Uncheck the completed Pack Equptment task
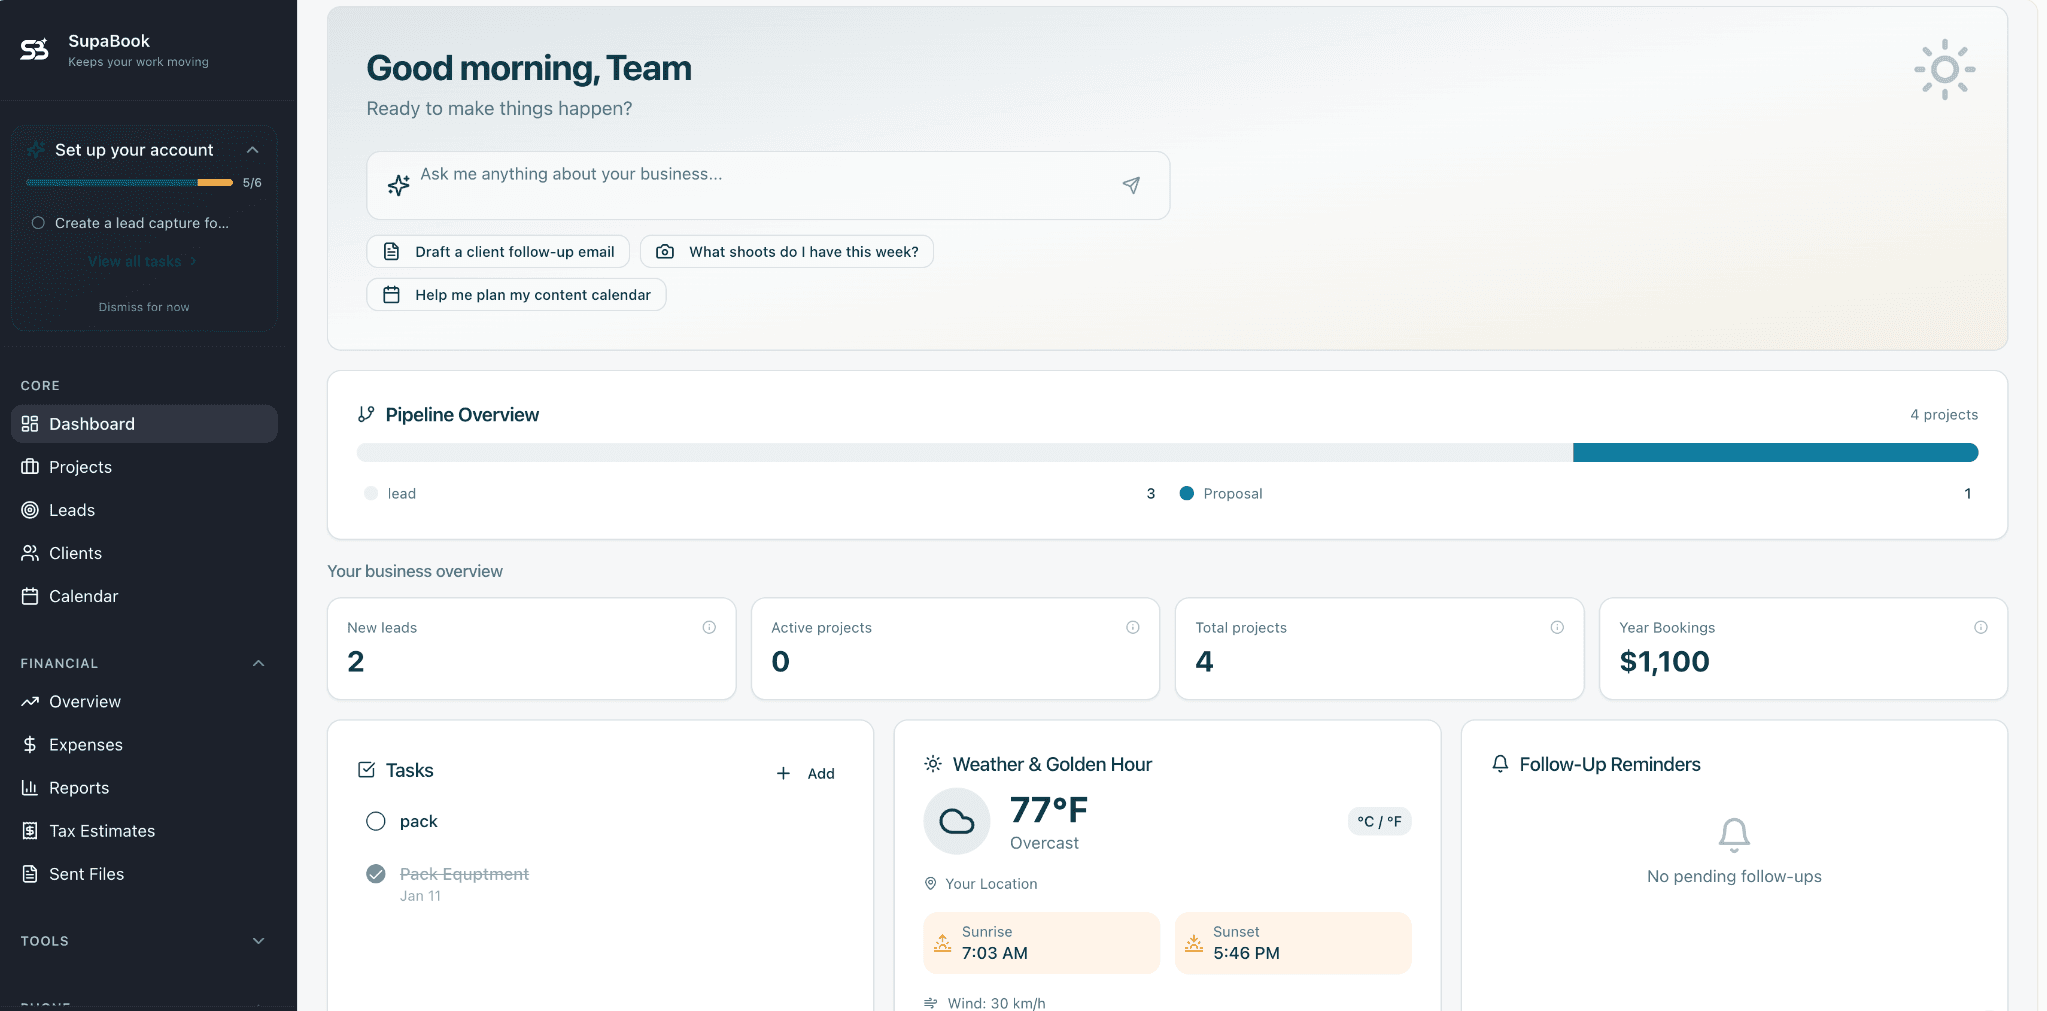 tap(376, 874)
